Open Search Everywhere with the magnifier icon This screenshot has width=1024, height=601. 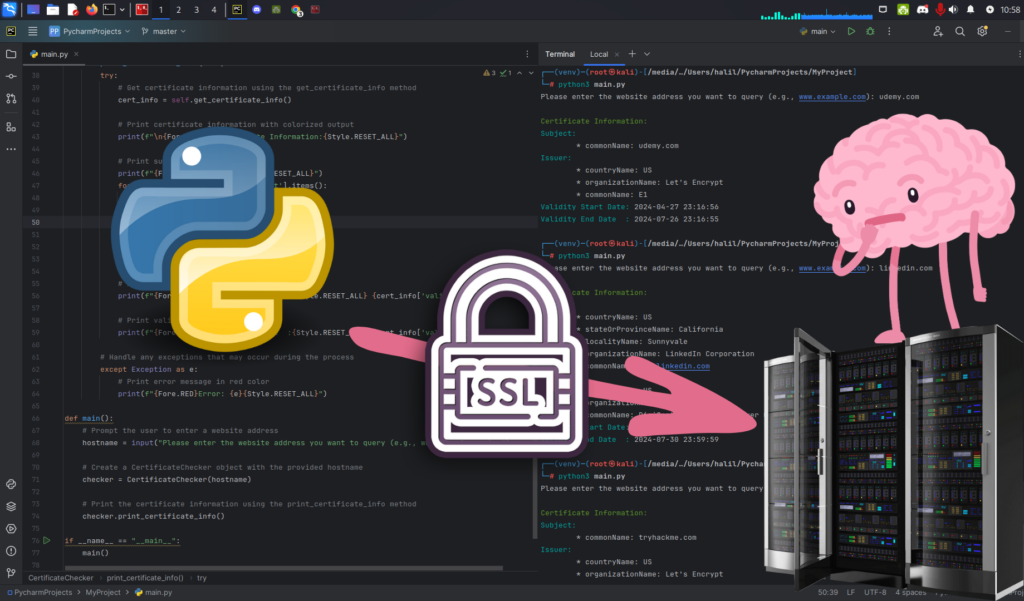(x=959, y=31)
